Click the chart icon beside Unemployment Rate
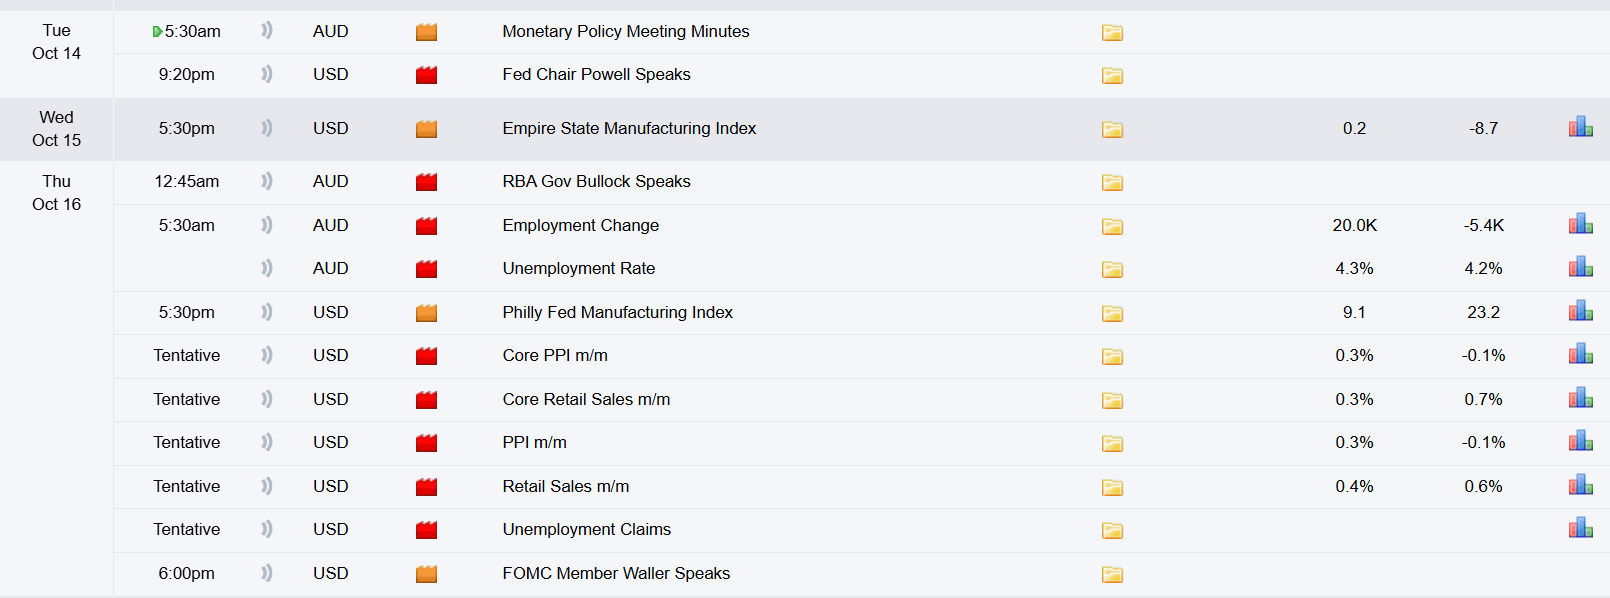The image size is (1610, 598). pyautogui.click(x=1580, y=266)
